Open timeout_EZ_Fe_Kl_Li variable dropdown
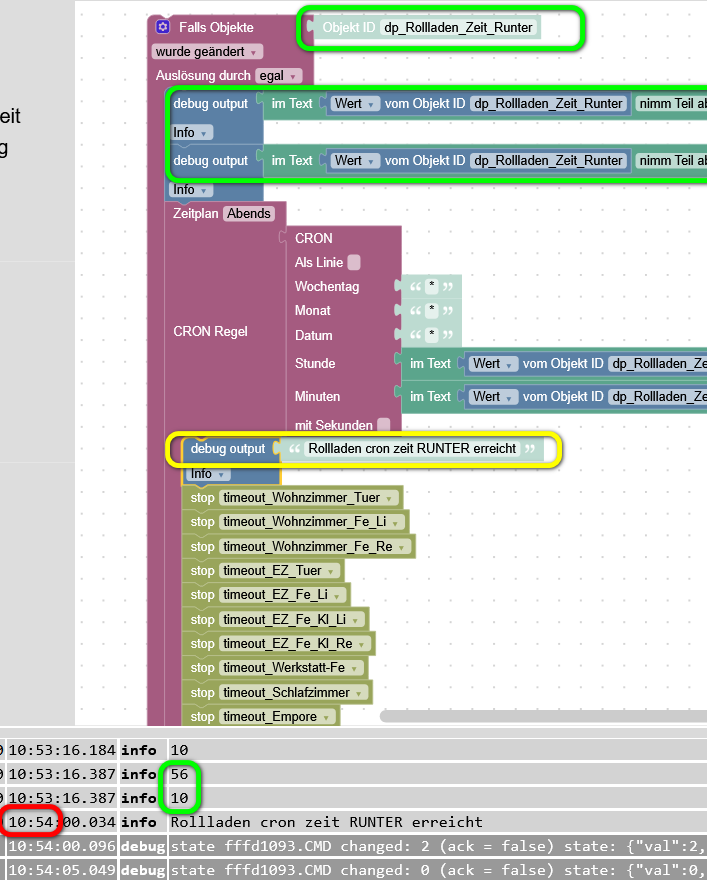 pyautogui.click(x=292, y=620)
